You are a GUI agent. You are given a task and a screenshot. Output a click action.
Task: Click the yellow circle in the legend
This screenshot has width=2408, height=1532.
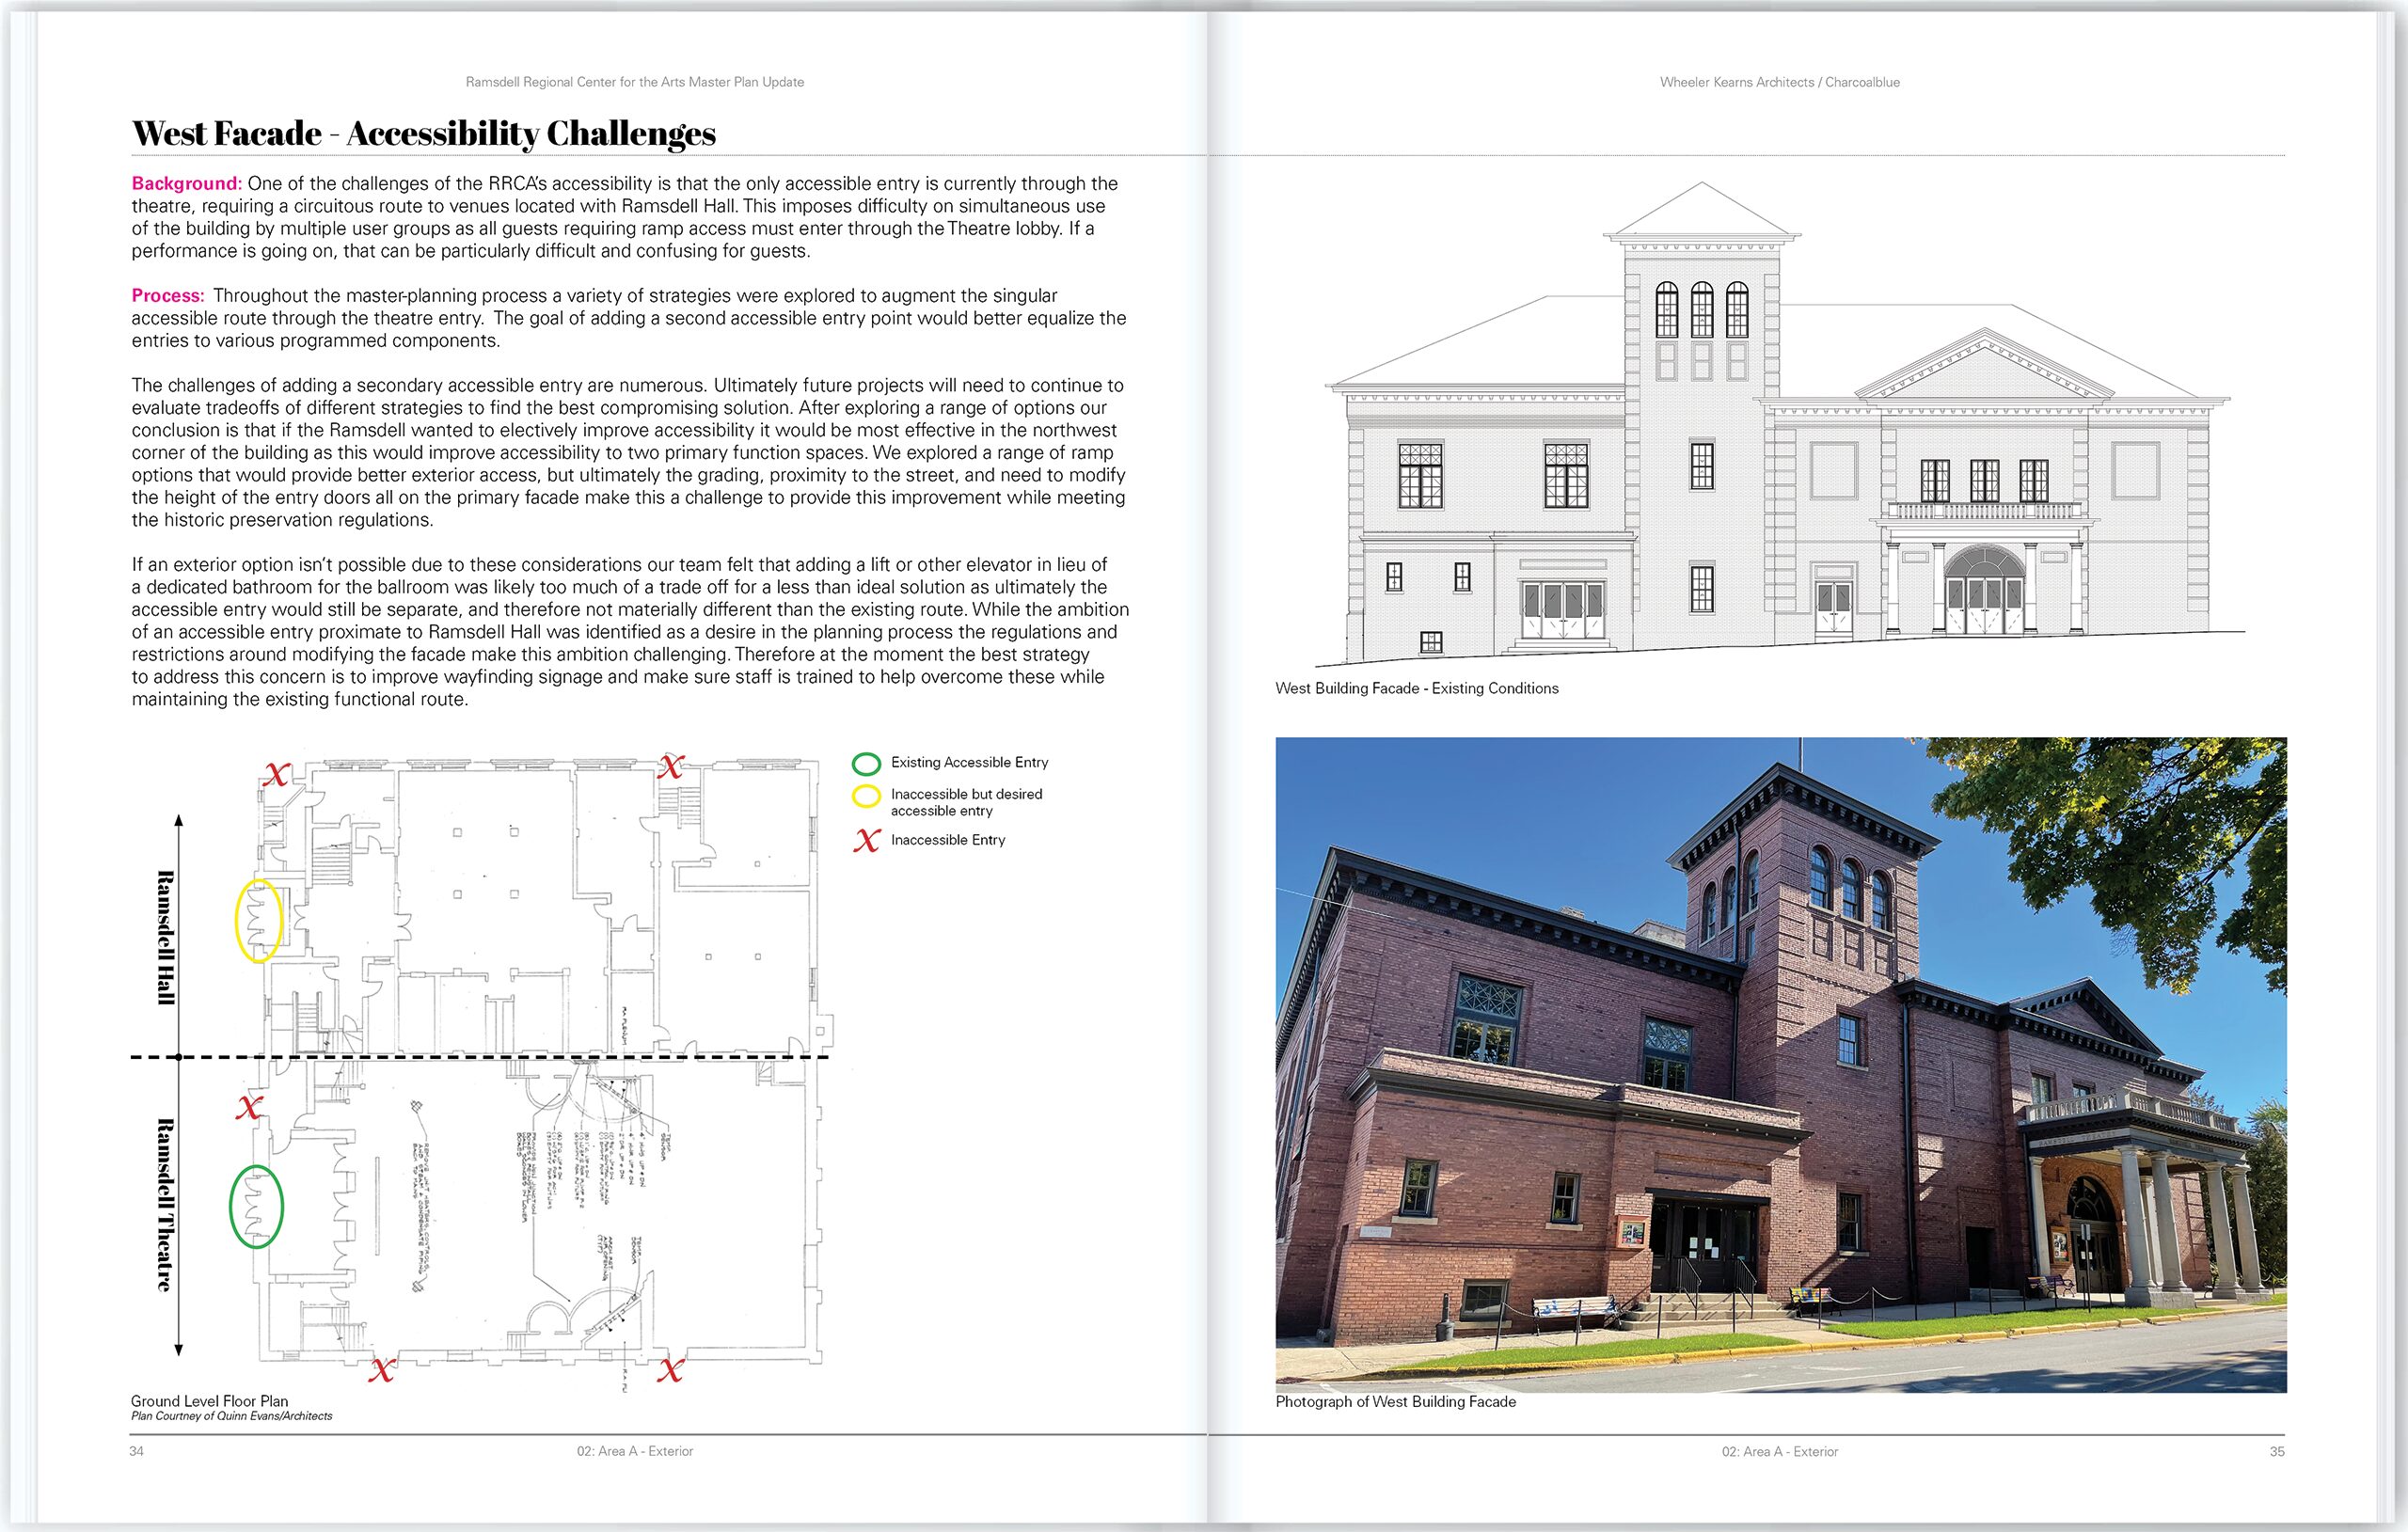[866, 797]
